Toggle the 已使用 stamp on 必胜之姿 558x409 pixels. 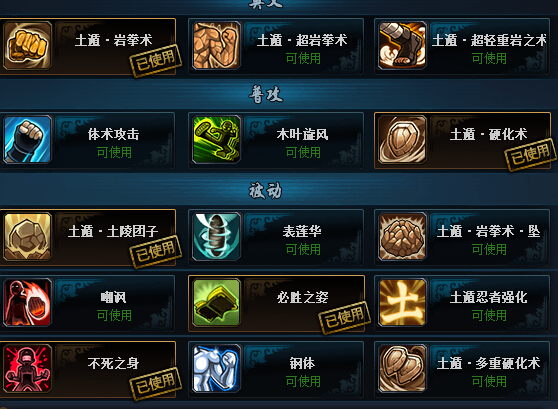(344, 317)
